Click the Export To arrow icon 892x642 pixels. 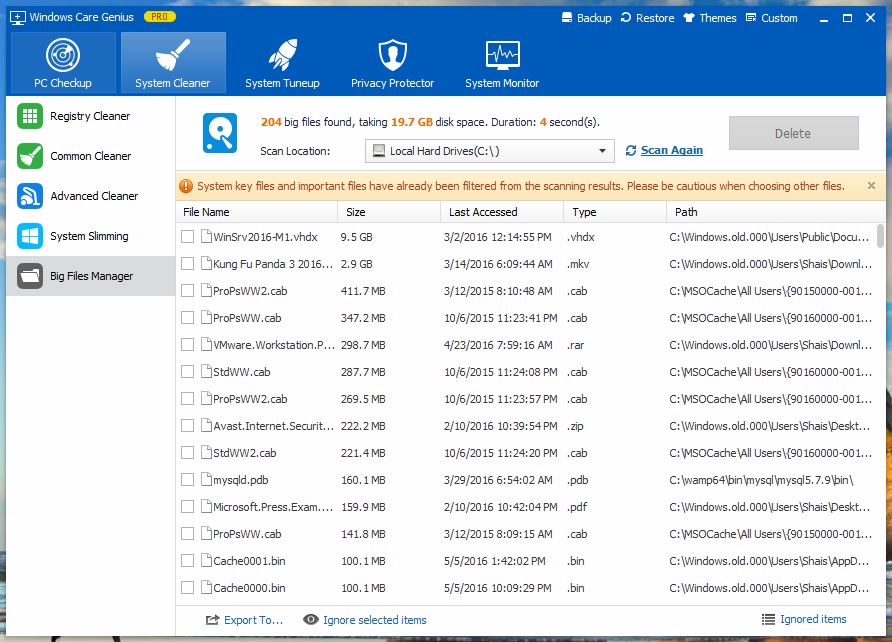212,620
